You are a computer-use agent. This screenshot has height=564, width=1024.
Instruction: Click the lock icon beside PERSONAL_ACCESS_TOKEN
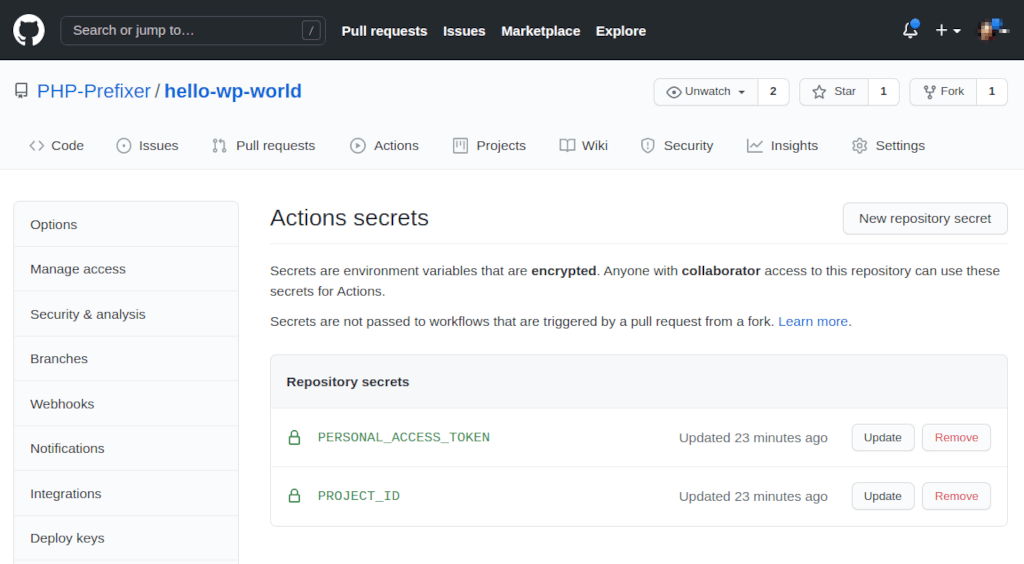point(294,438)
